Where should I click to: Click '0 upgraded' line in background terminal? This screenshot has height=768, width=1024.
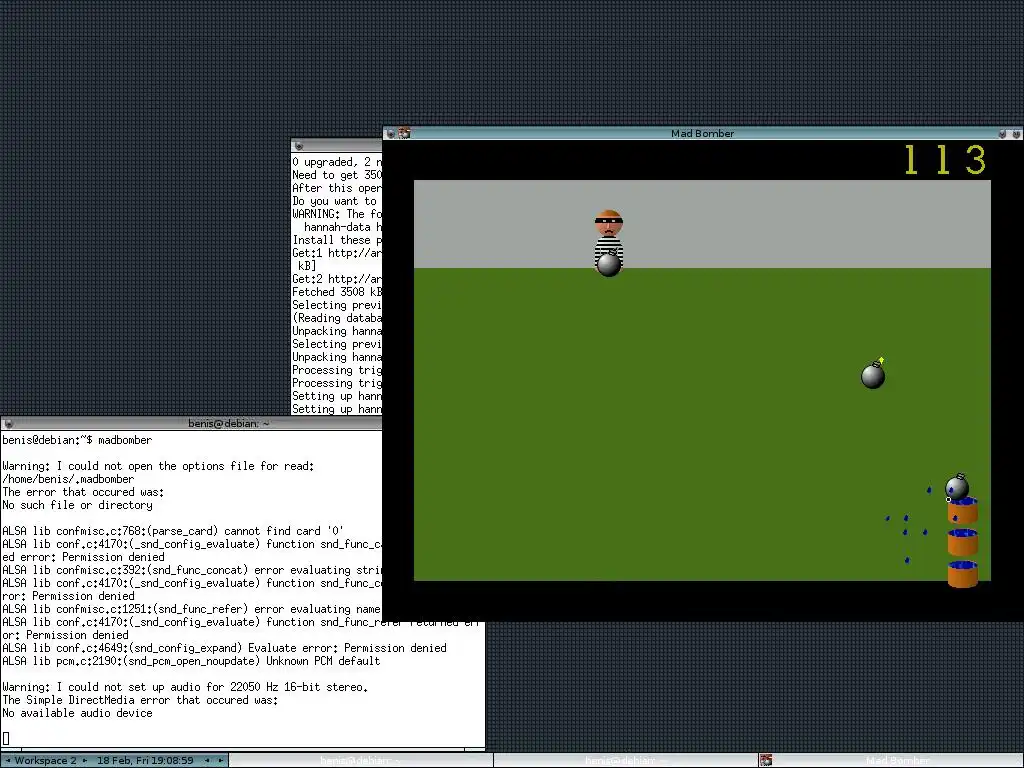[337, 162]
